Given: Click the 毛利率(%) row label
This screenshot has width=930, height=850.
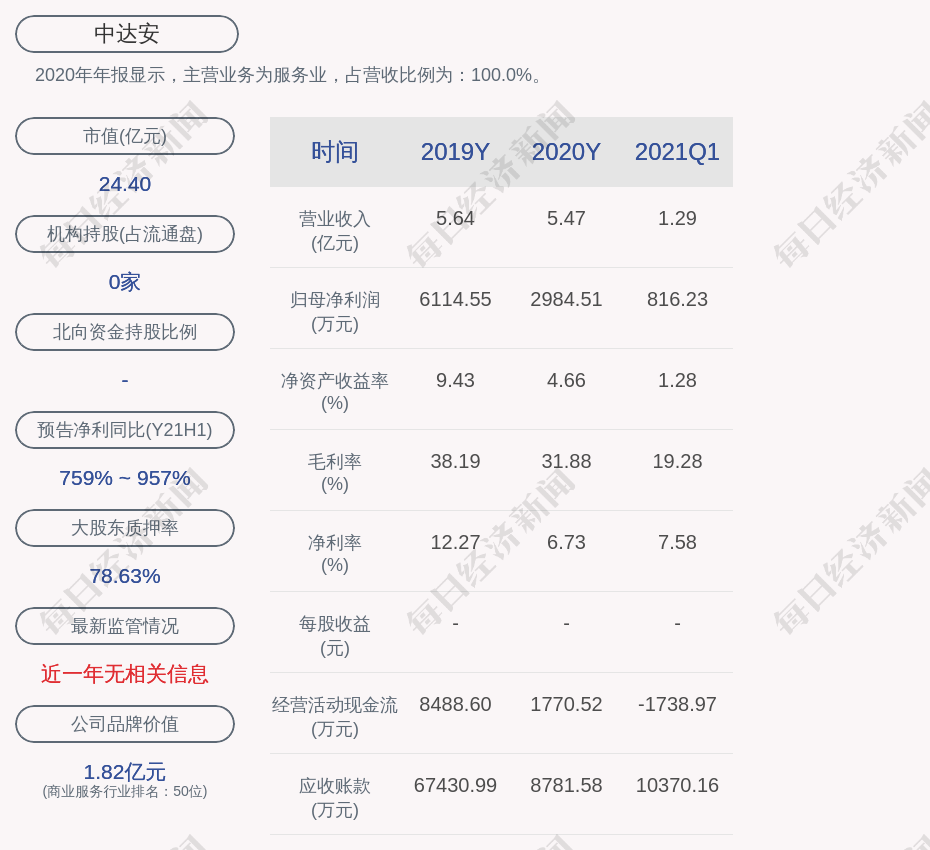Looking at the screenshot, I should click(x=335, y=473).
